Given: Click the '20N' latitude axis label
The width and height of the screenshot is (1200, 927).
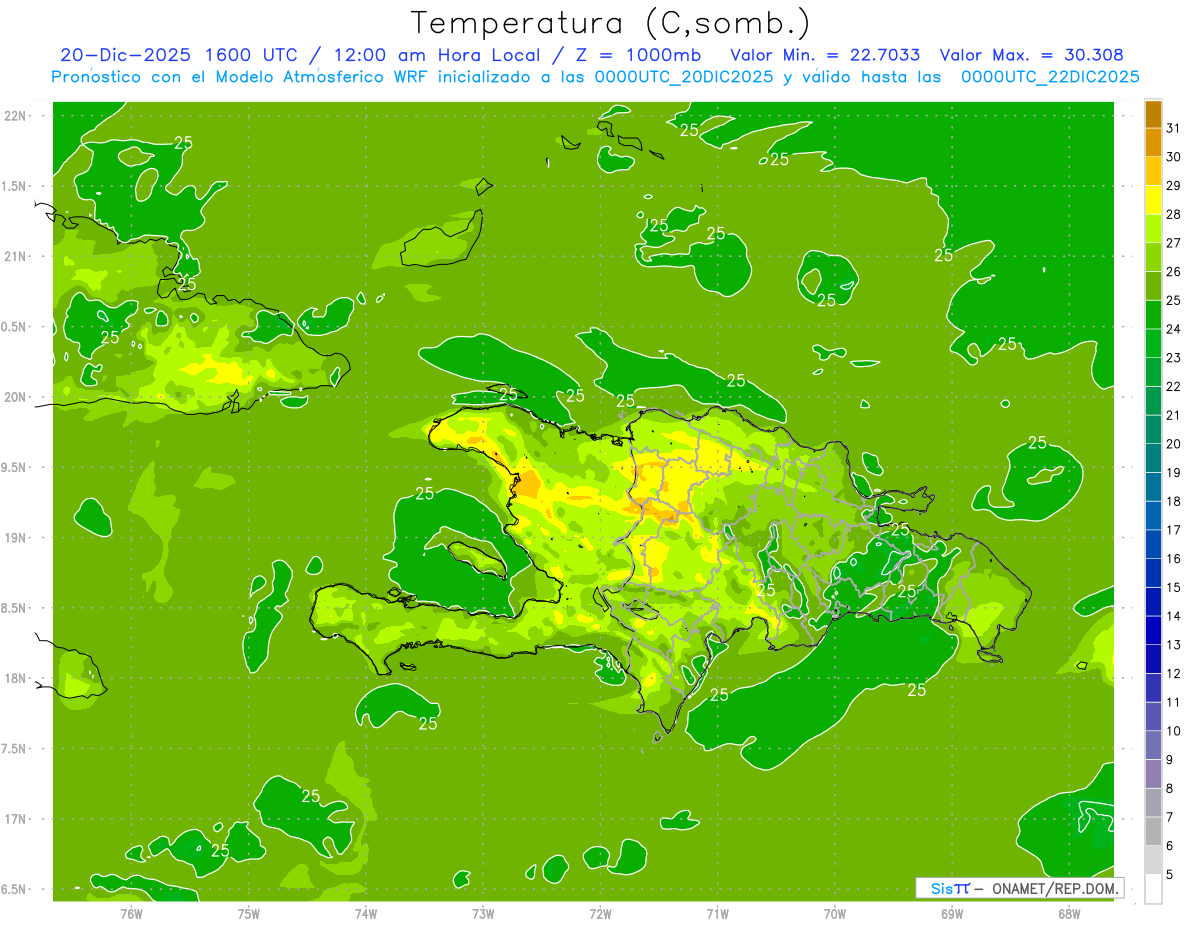Looking at the screenshot, I should tap(15, 397).
